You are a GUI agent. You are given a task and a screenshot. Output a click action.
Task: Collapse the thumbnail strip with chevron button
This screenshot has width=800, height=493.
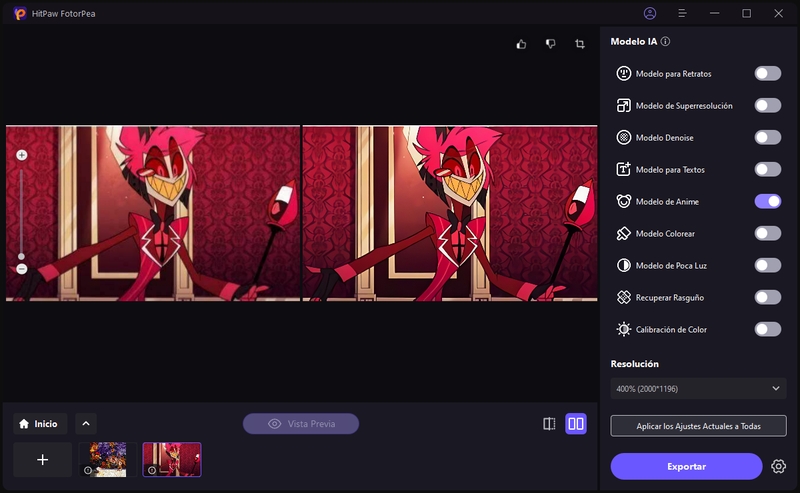click(86, 423)
